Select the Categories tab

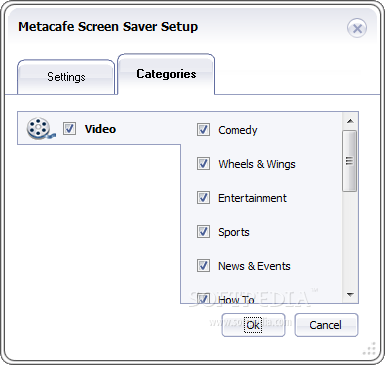[x=166, y=74]
